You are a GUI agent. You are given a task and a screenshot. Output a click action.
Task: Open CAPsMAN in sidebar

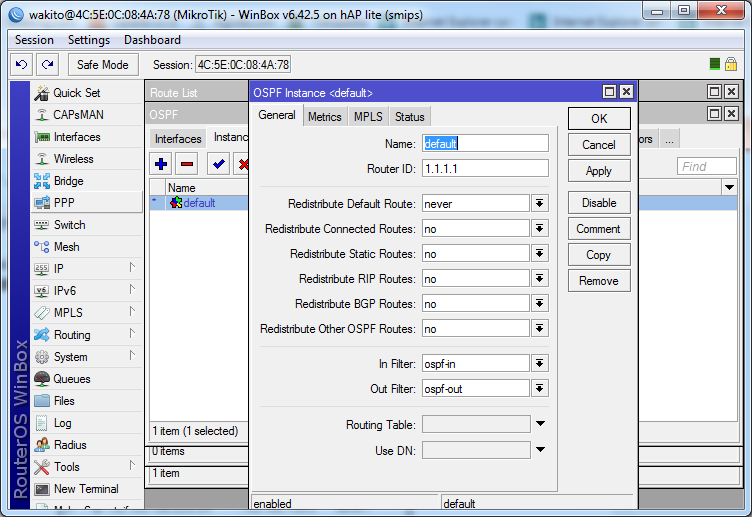coord(87,115)
